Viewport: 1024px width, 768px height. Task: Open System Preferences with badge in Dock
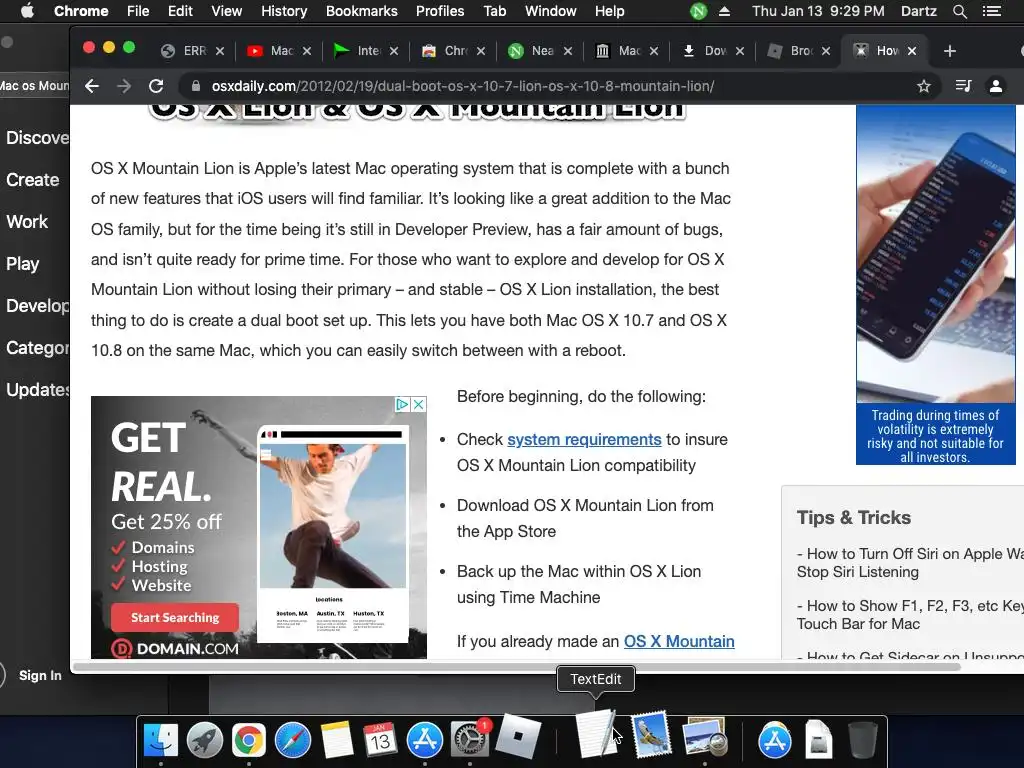click(470, 739)
